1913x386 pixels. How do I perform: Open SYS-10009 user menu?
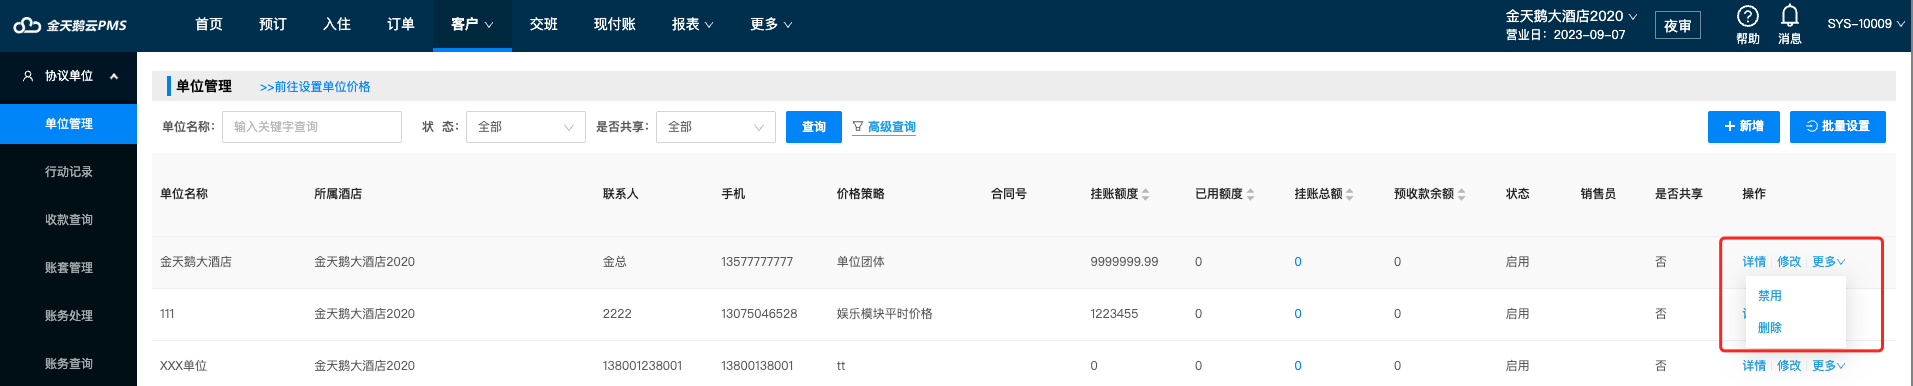click(x=1865, y=24)
